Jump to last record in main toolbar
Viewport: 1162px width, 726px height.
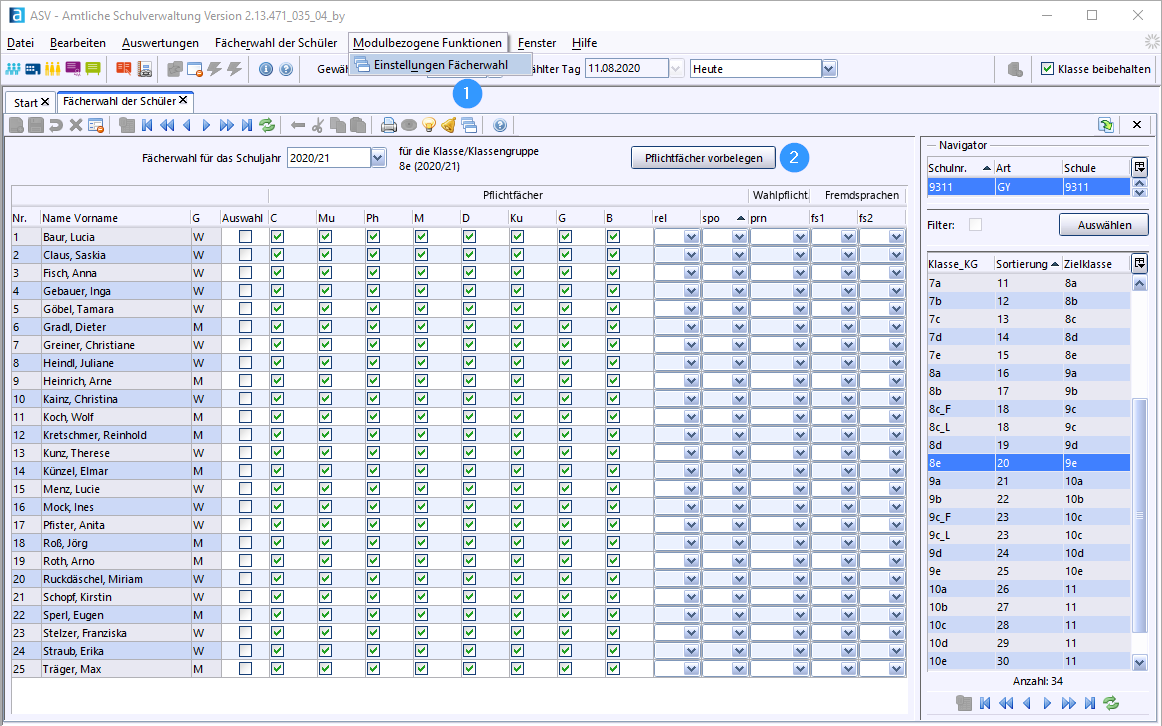[x=247, y=125]
